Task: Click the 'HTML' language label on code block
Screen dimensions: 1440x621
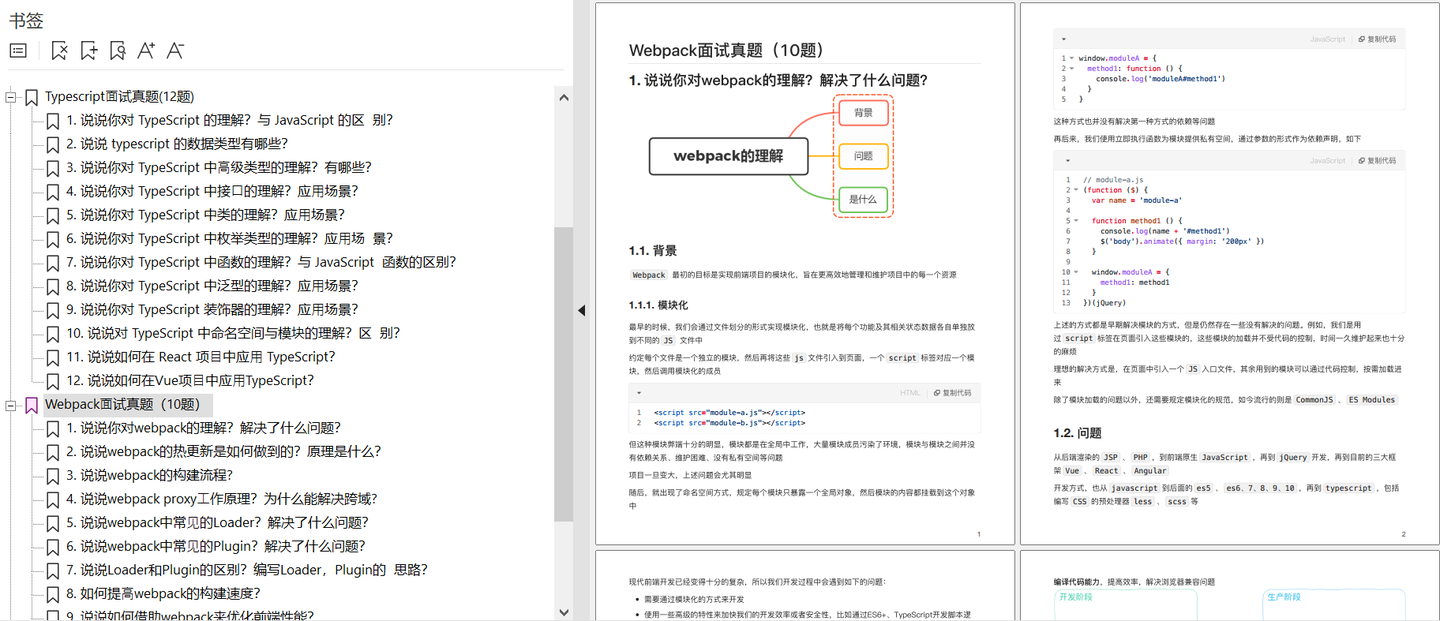Action: point(910,393)
